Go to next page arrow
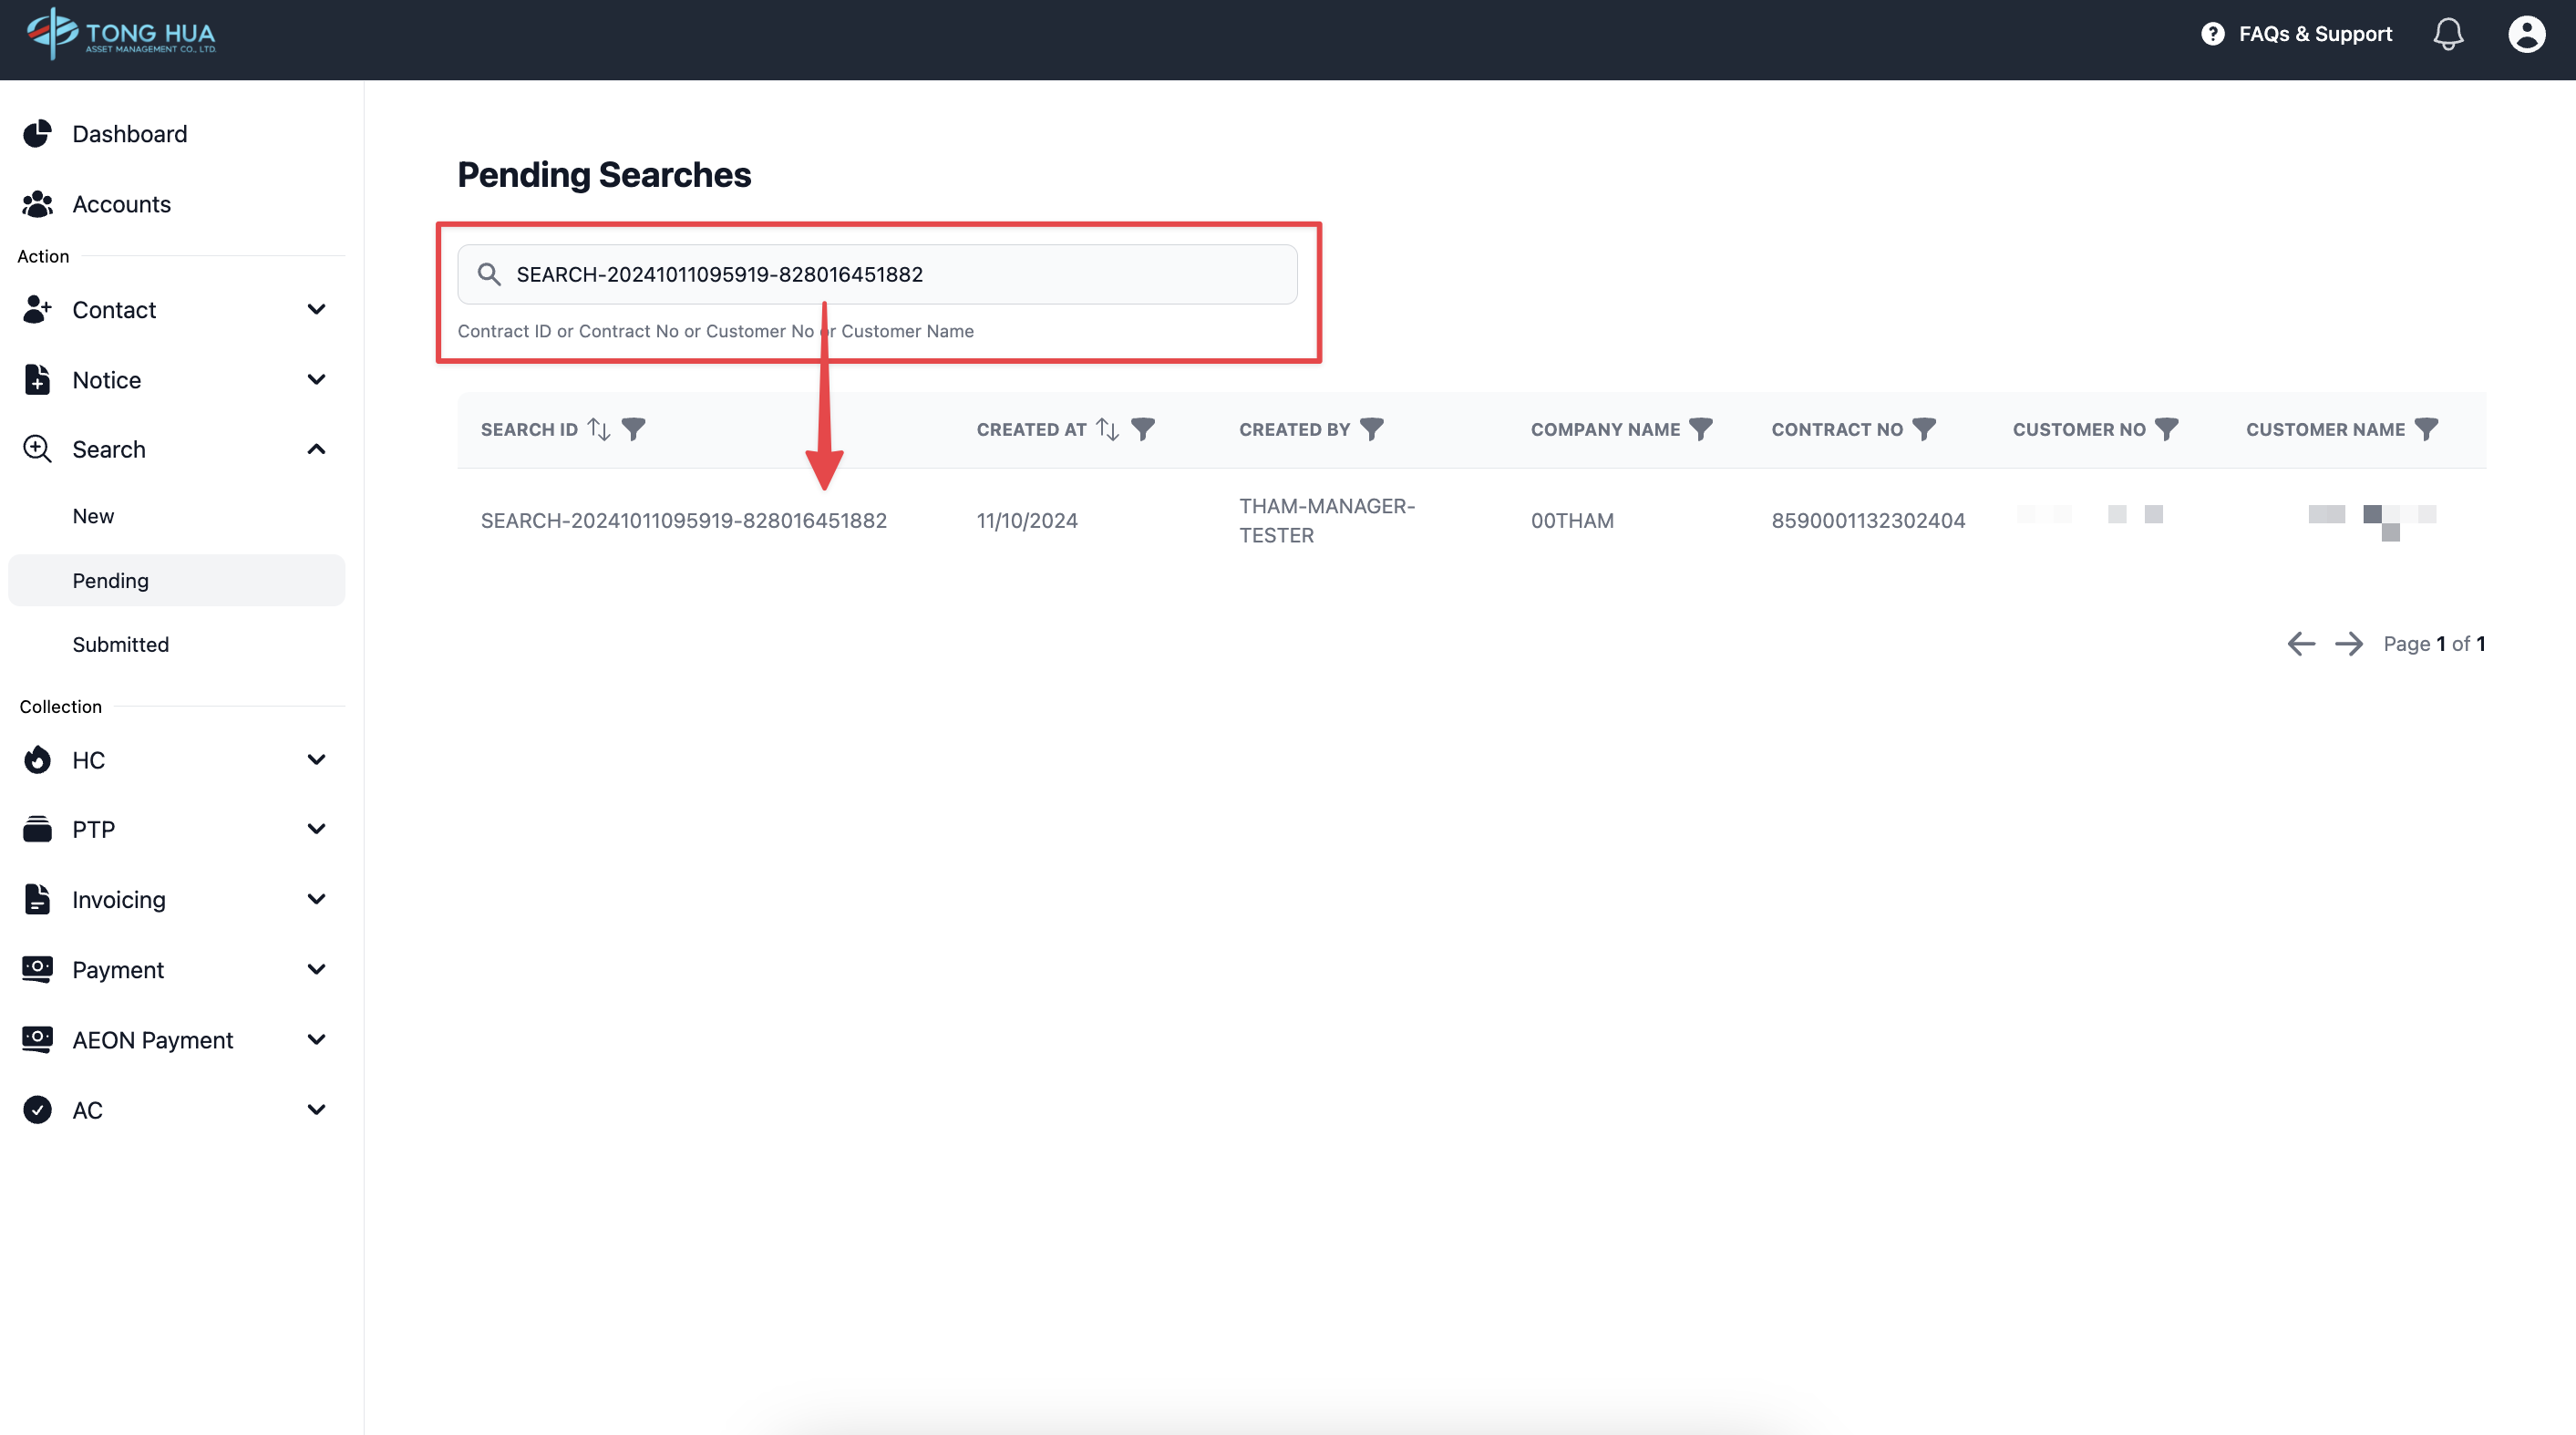Image resolution: width=2576 pixels, height=1435 pixels. 2348,644
